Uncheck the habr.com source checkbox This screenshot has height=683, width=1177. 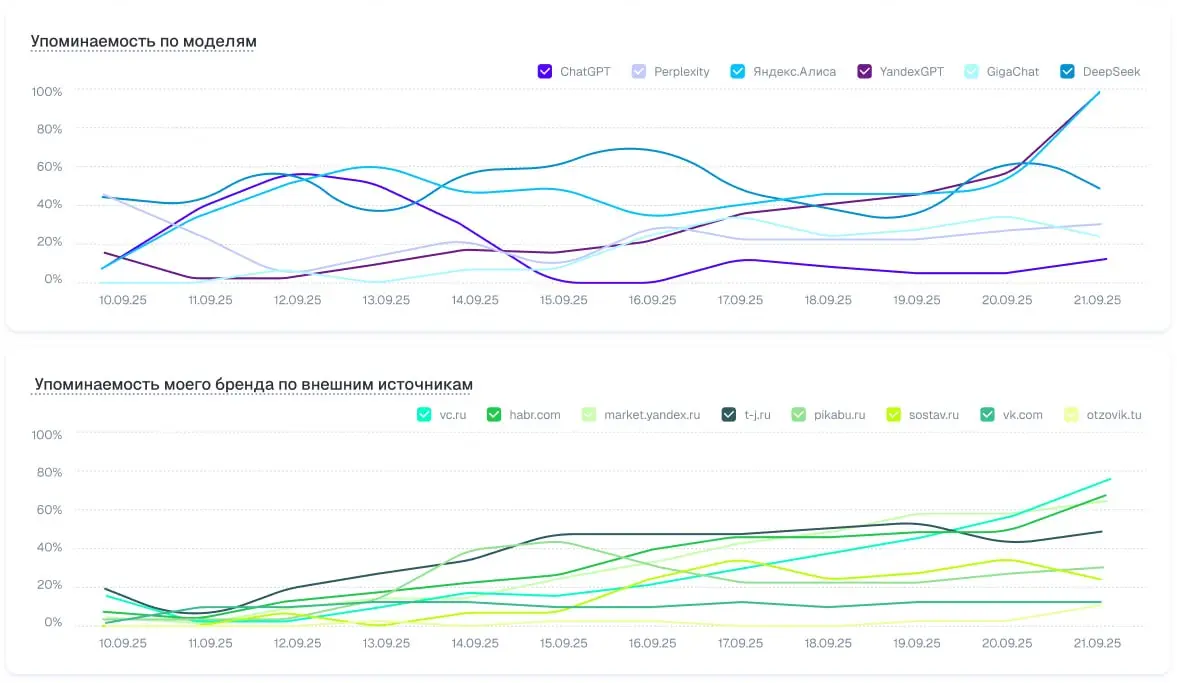(494, 414)
